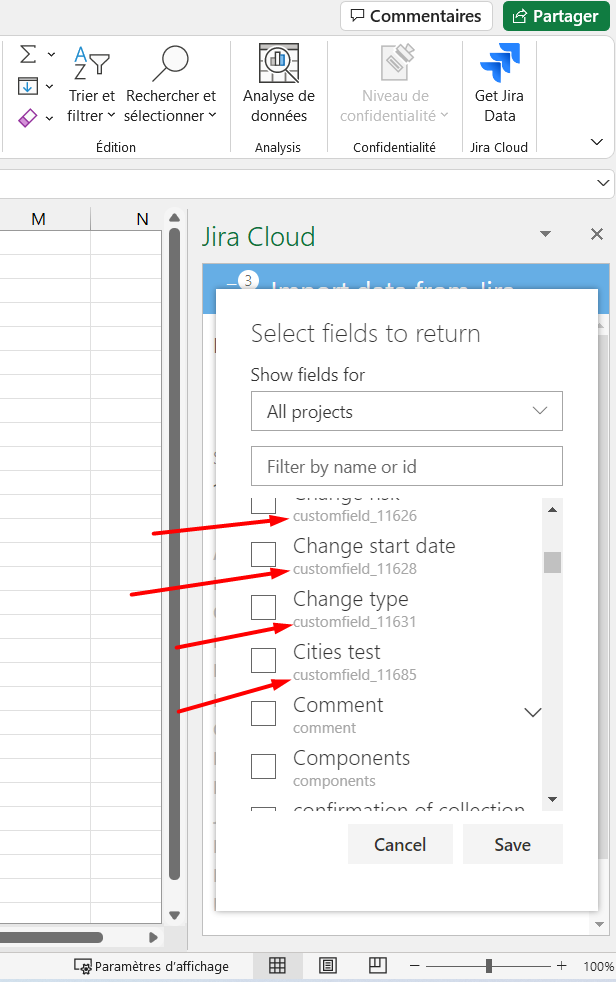Open Paramètres d'affichage
This screenshot has width=616, height=982.
tap(151, 966)
